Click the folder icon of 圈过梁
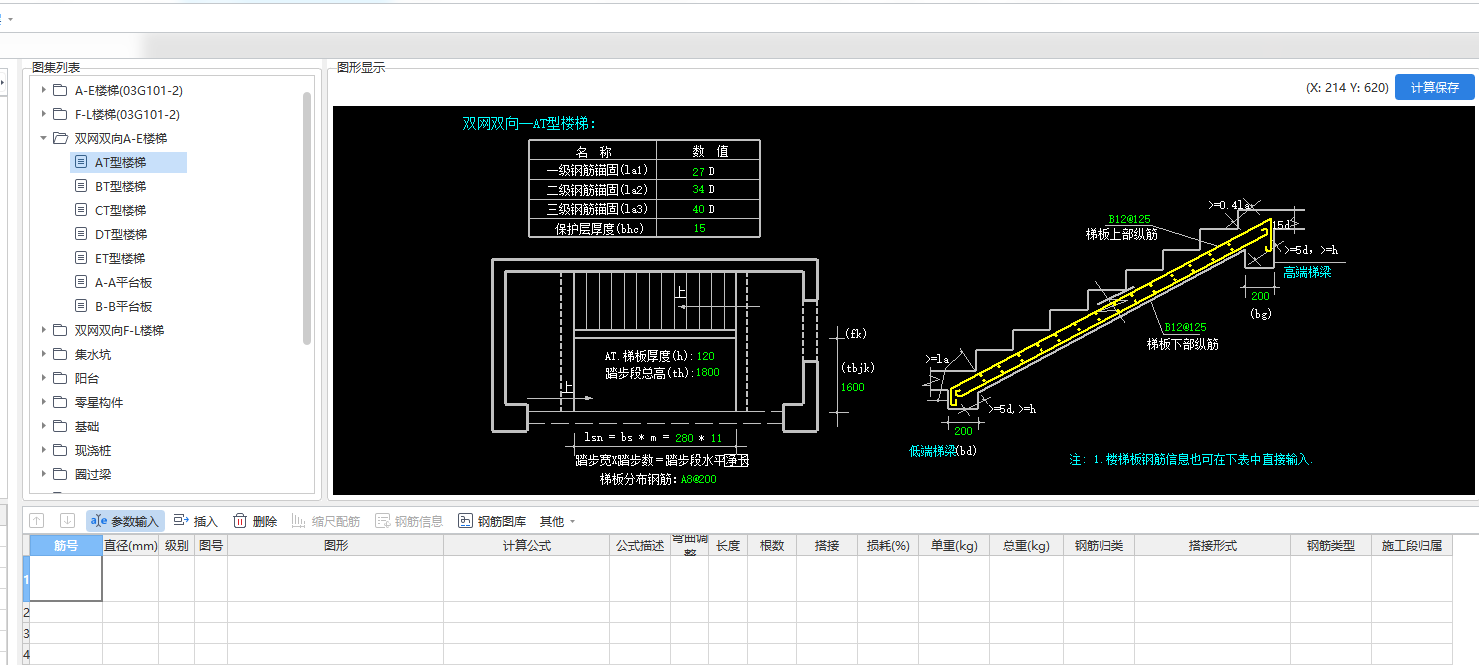Viewport: 1479px width, 665px height. (60, 474)
